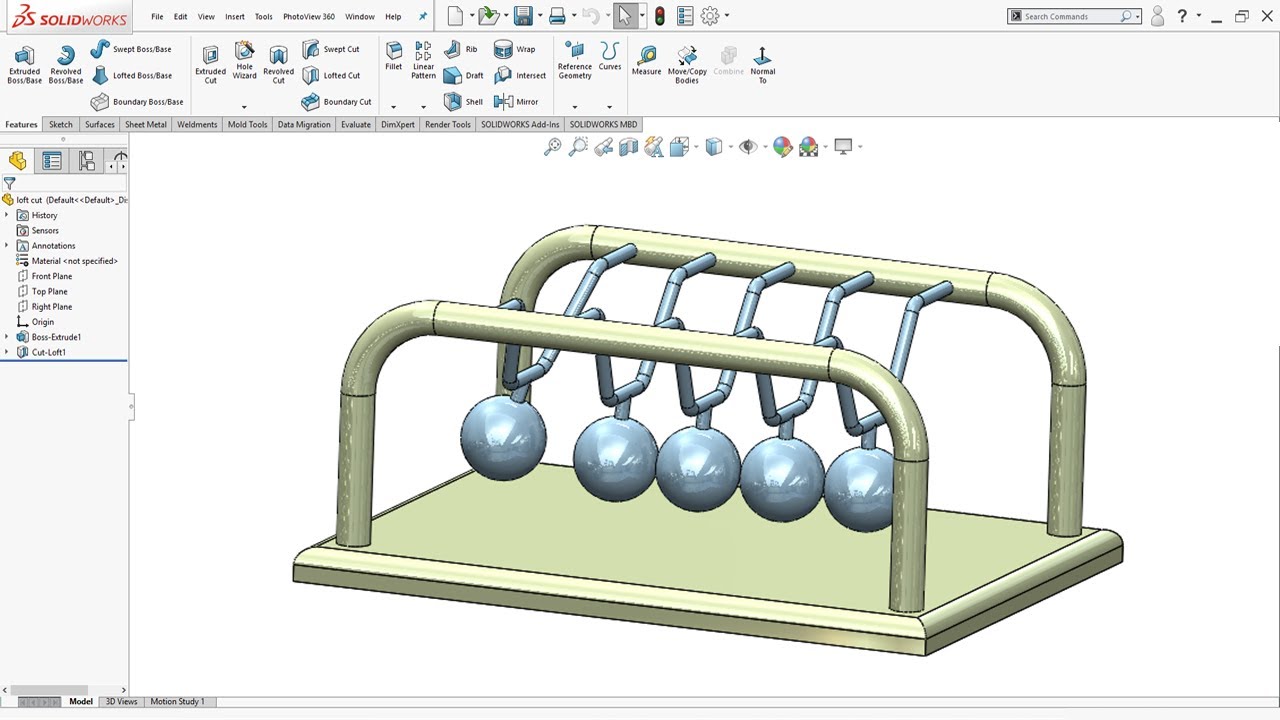Select the Boundary Cut tool
The width and height of the screenshot is (1280, 720).
(337, 102)
